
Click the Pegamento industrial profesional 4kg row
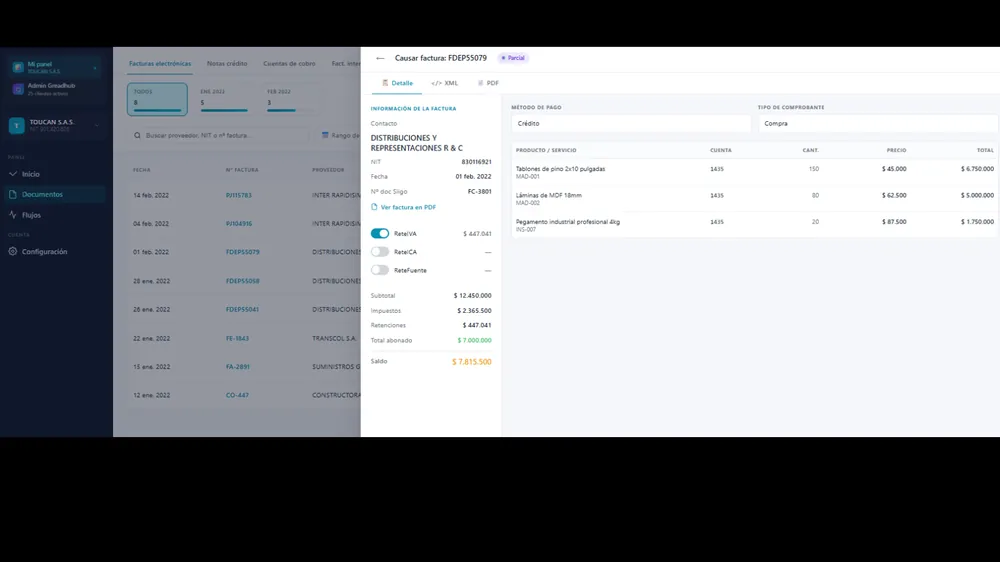pos(754,225)
